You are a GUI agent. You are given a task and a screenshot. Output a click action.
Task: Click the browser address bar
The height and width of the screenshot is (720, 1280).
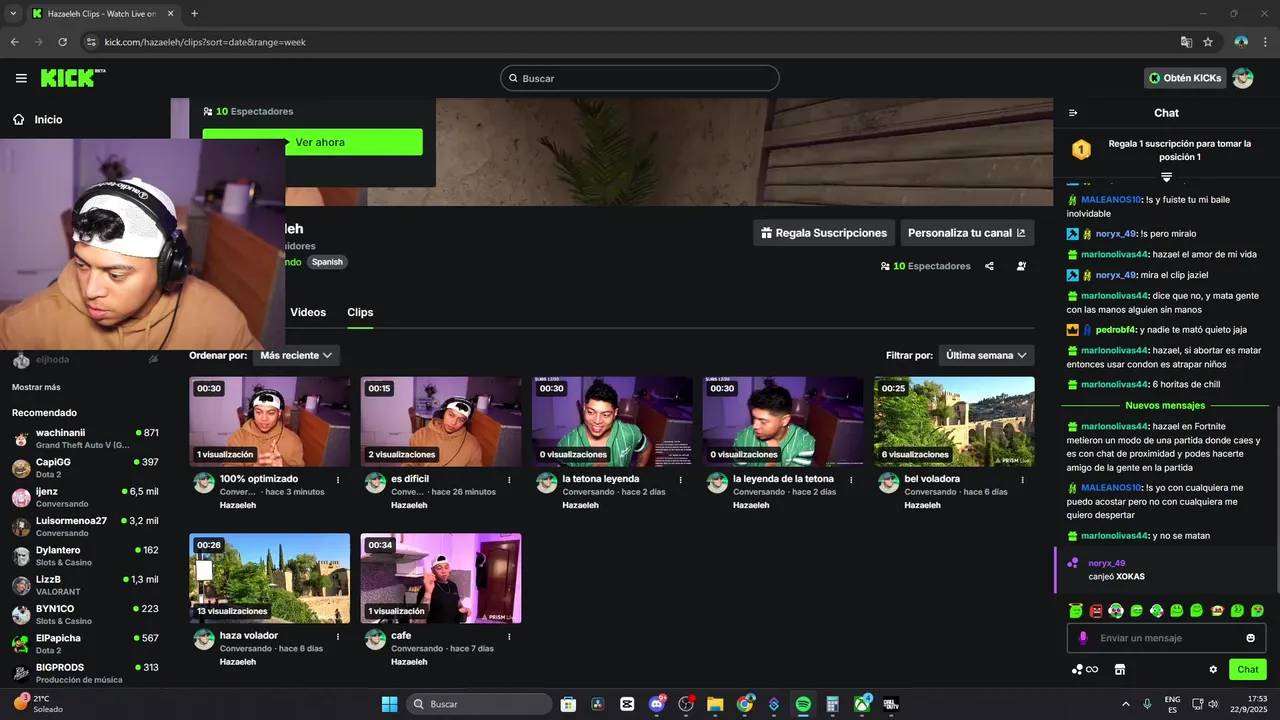[x=630, y=42]
